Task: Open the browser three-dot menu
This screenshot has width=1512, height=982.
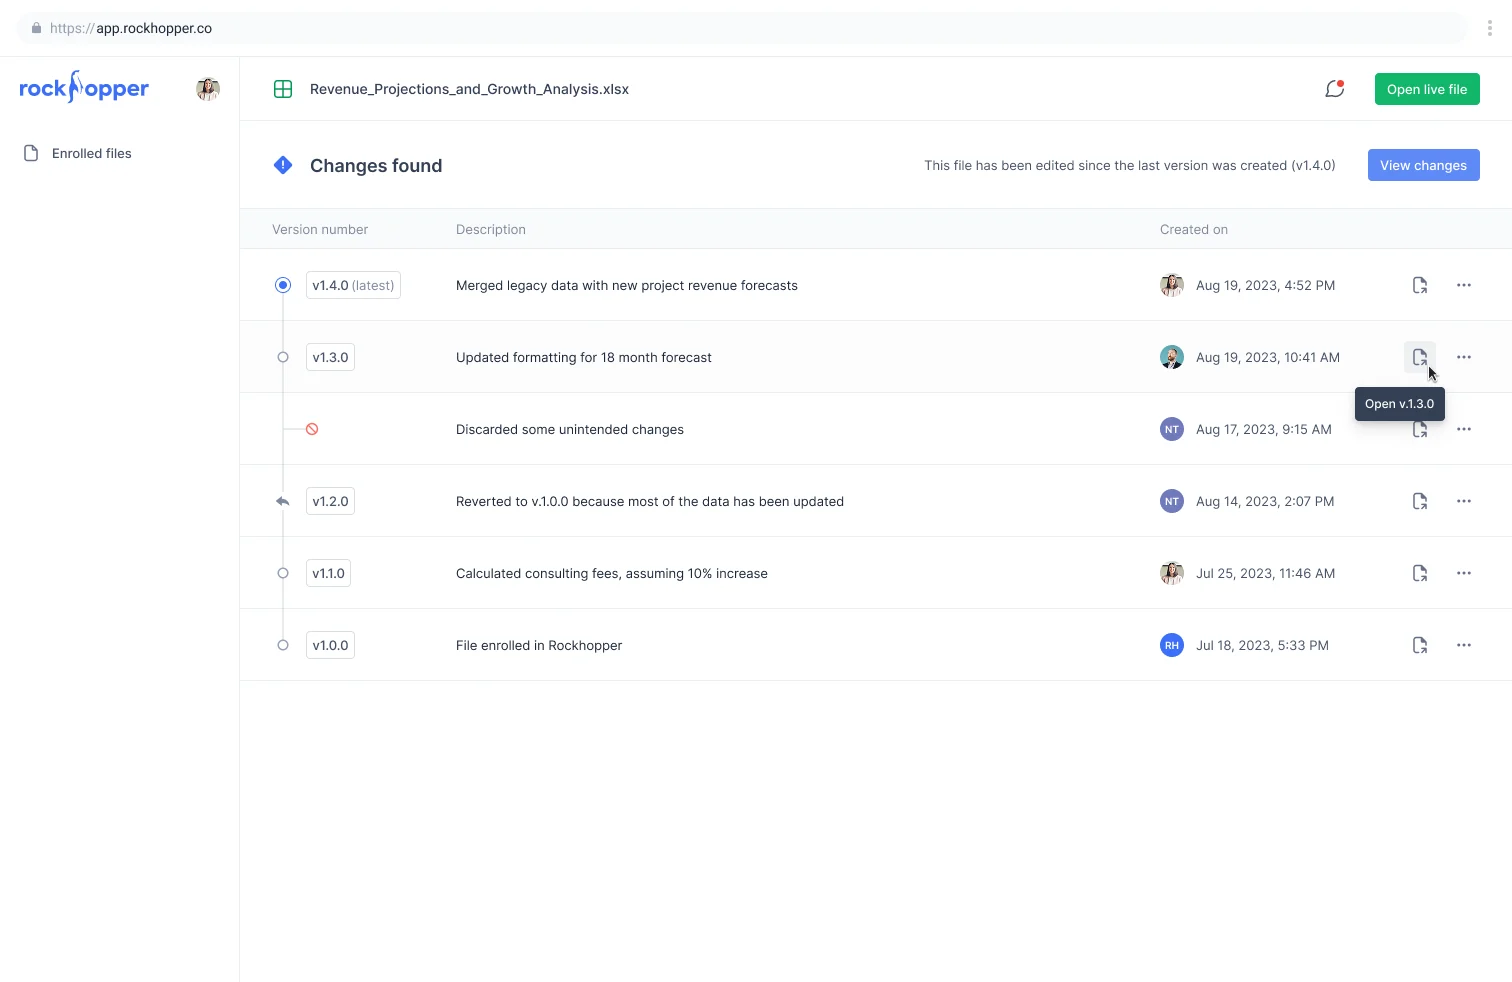Action: point(1490,28)
